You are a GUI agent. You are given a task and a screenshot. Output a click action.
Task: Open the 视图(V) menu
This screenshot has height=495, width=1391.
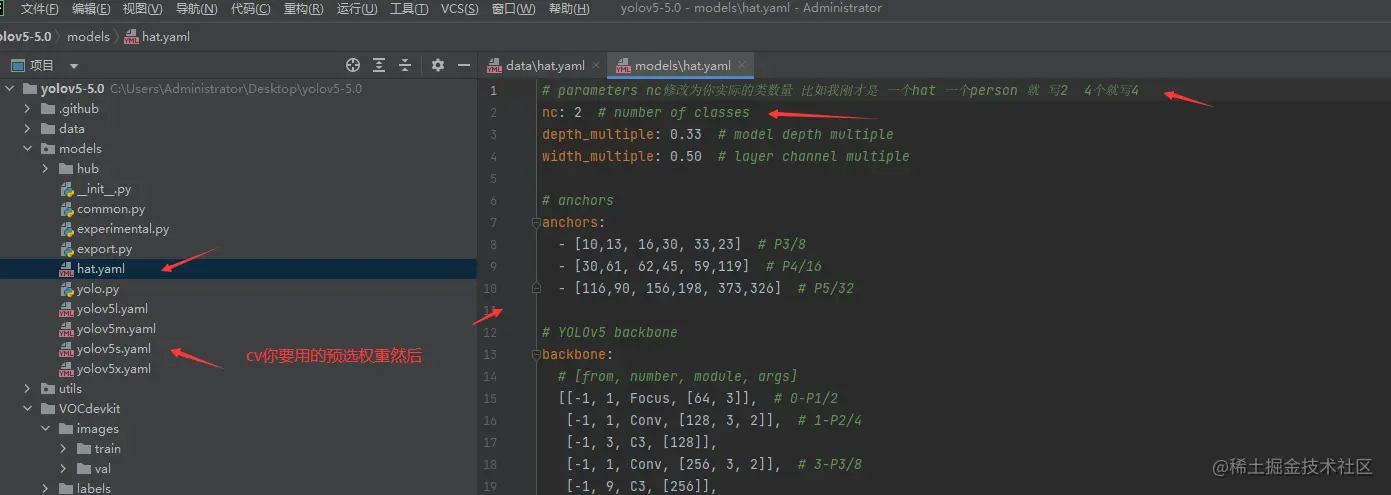pyautogui.click(x=143, y=9)
